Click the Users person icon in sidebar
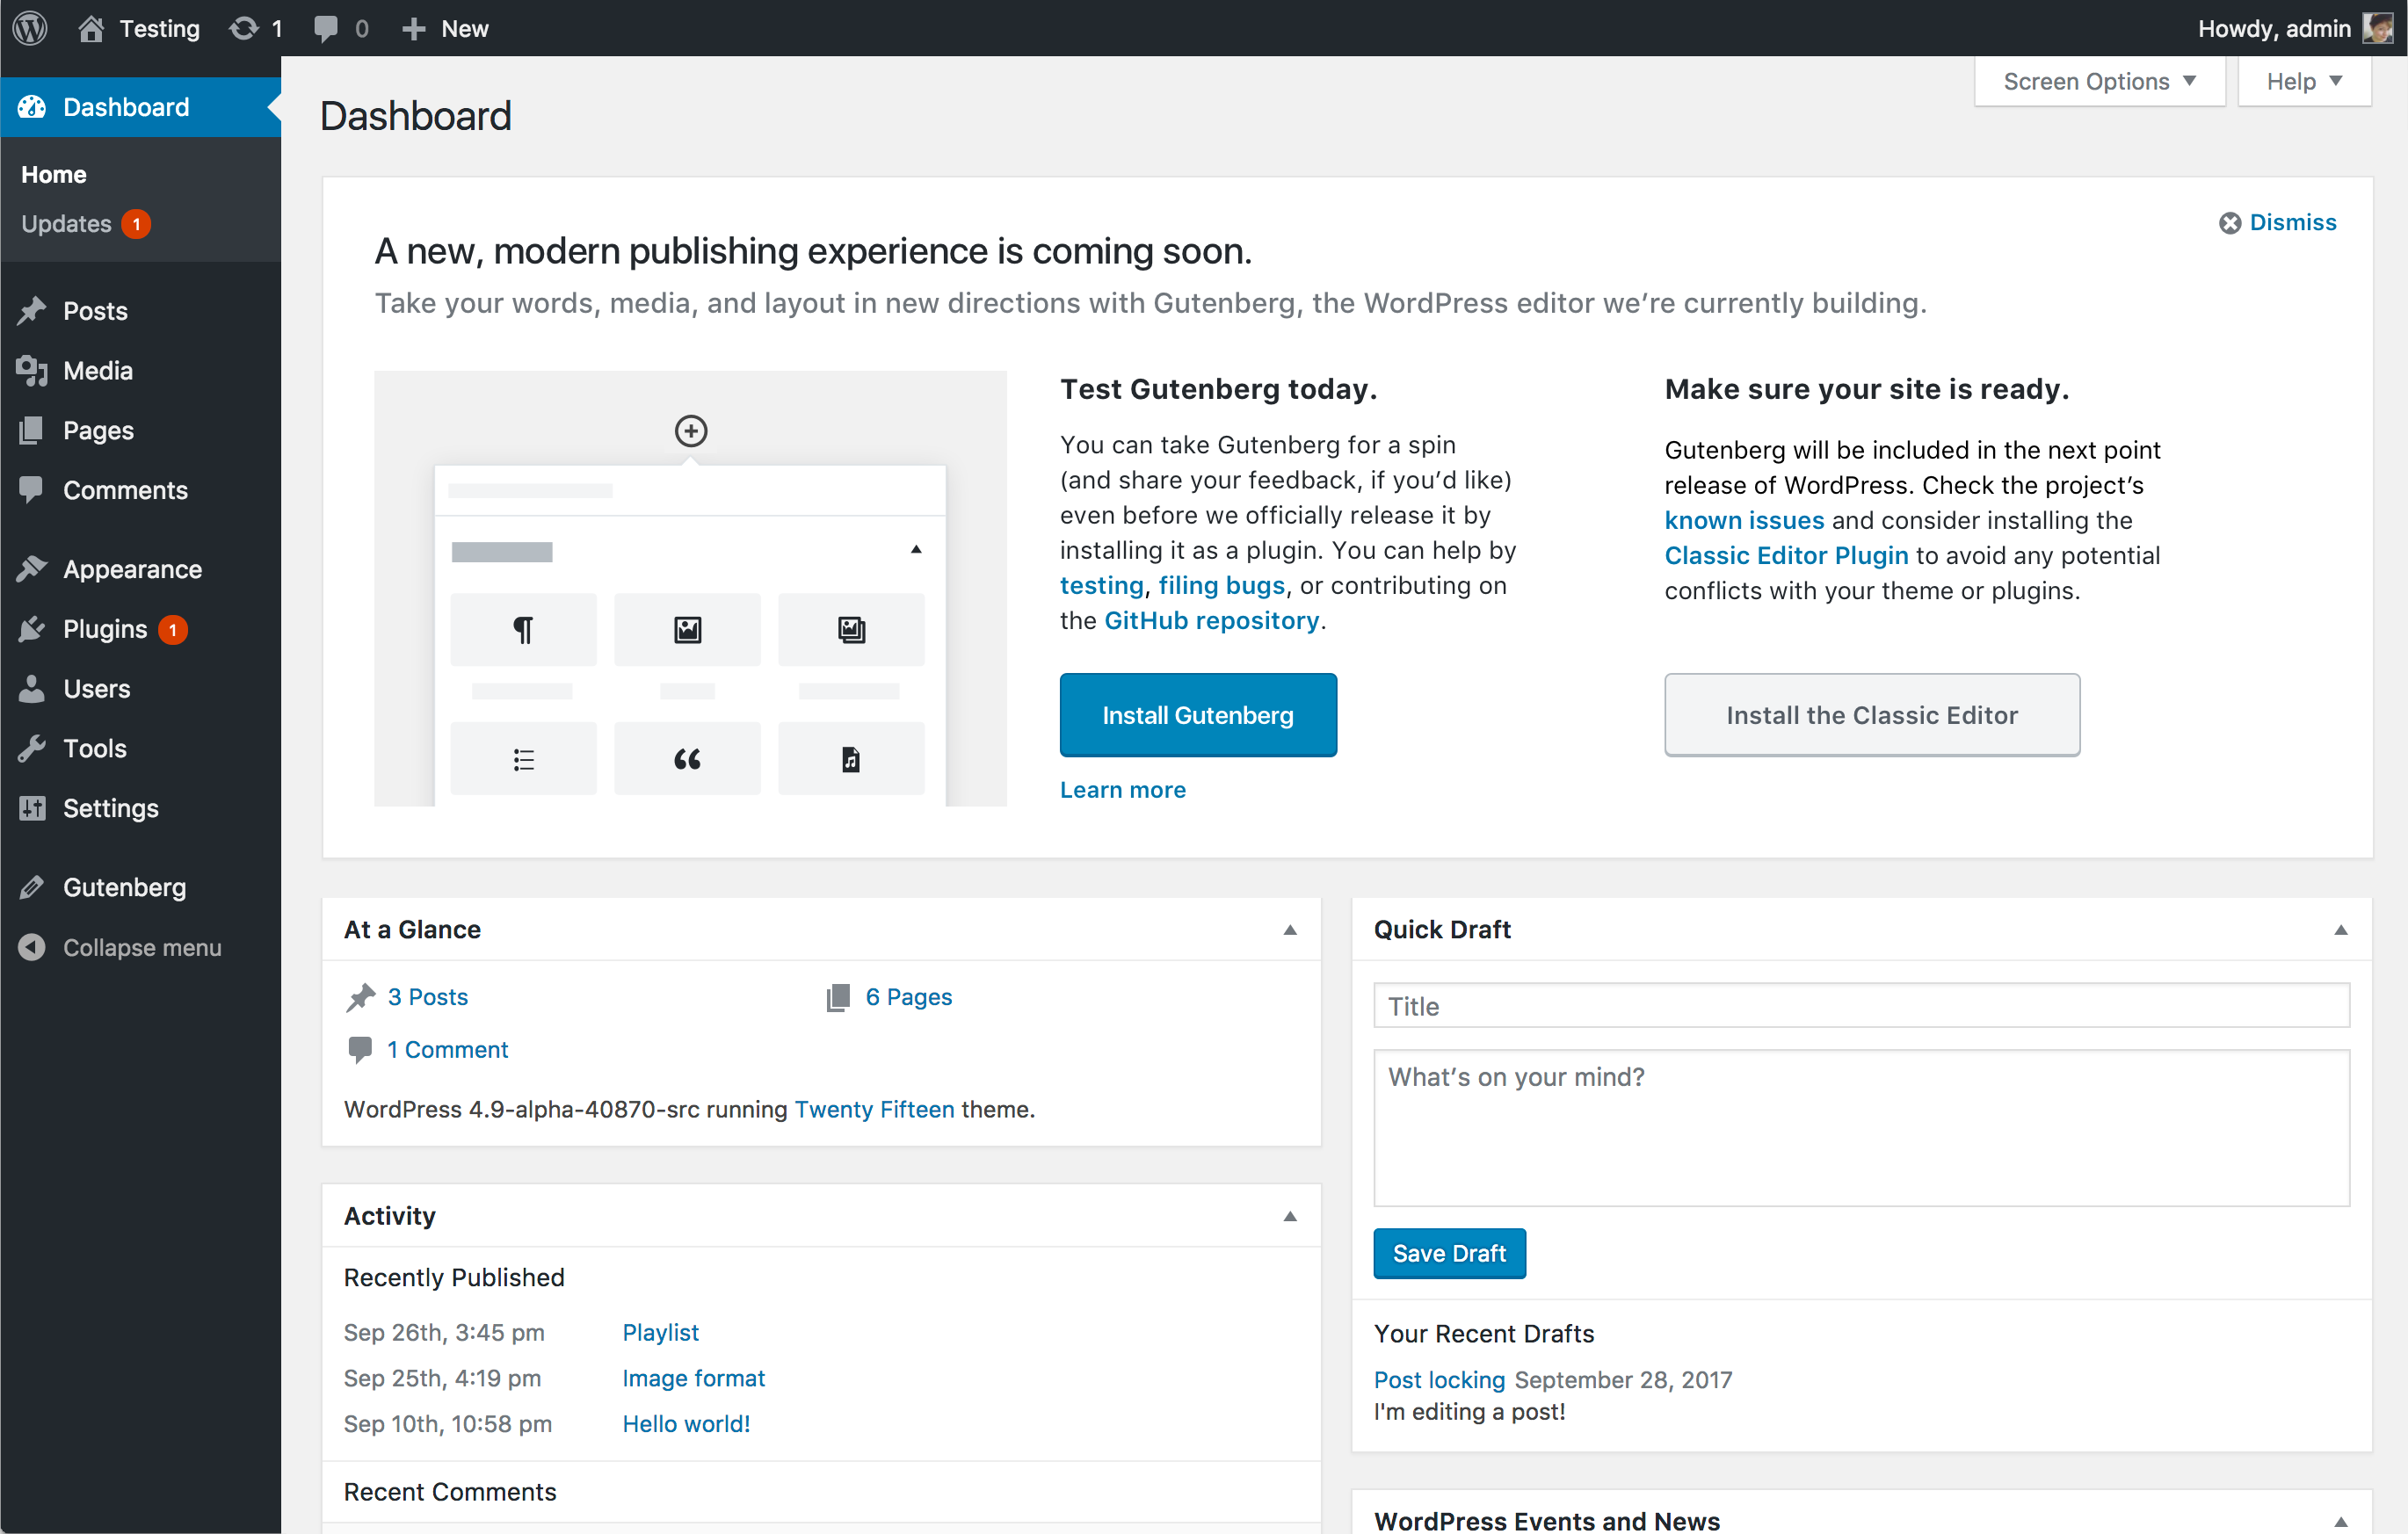 pyautogui.click(x=32, y=688)
